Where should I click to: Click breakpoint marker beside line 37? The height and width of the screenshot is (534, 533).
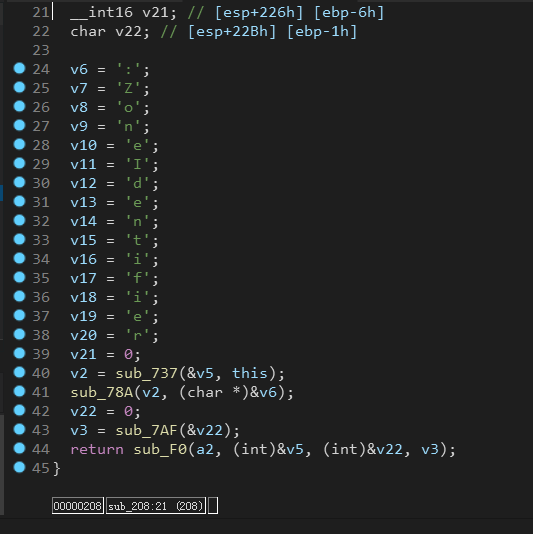click(x=19, y=315)
